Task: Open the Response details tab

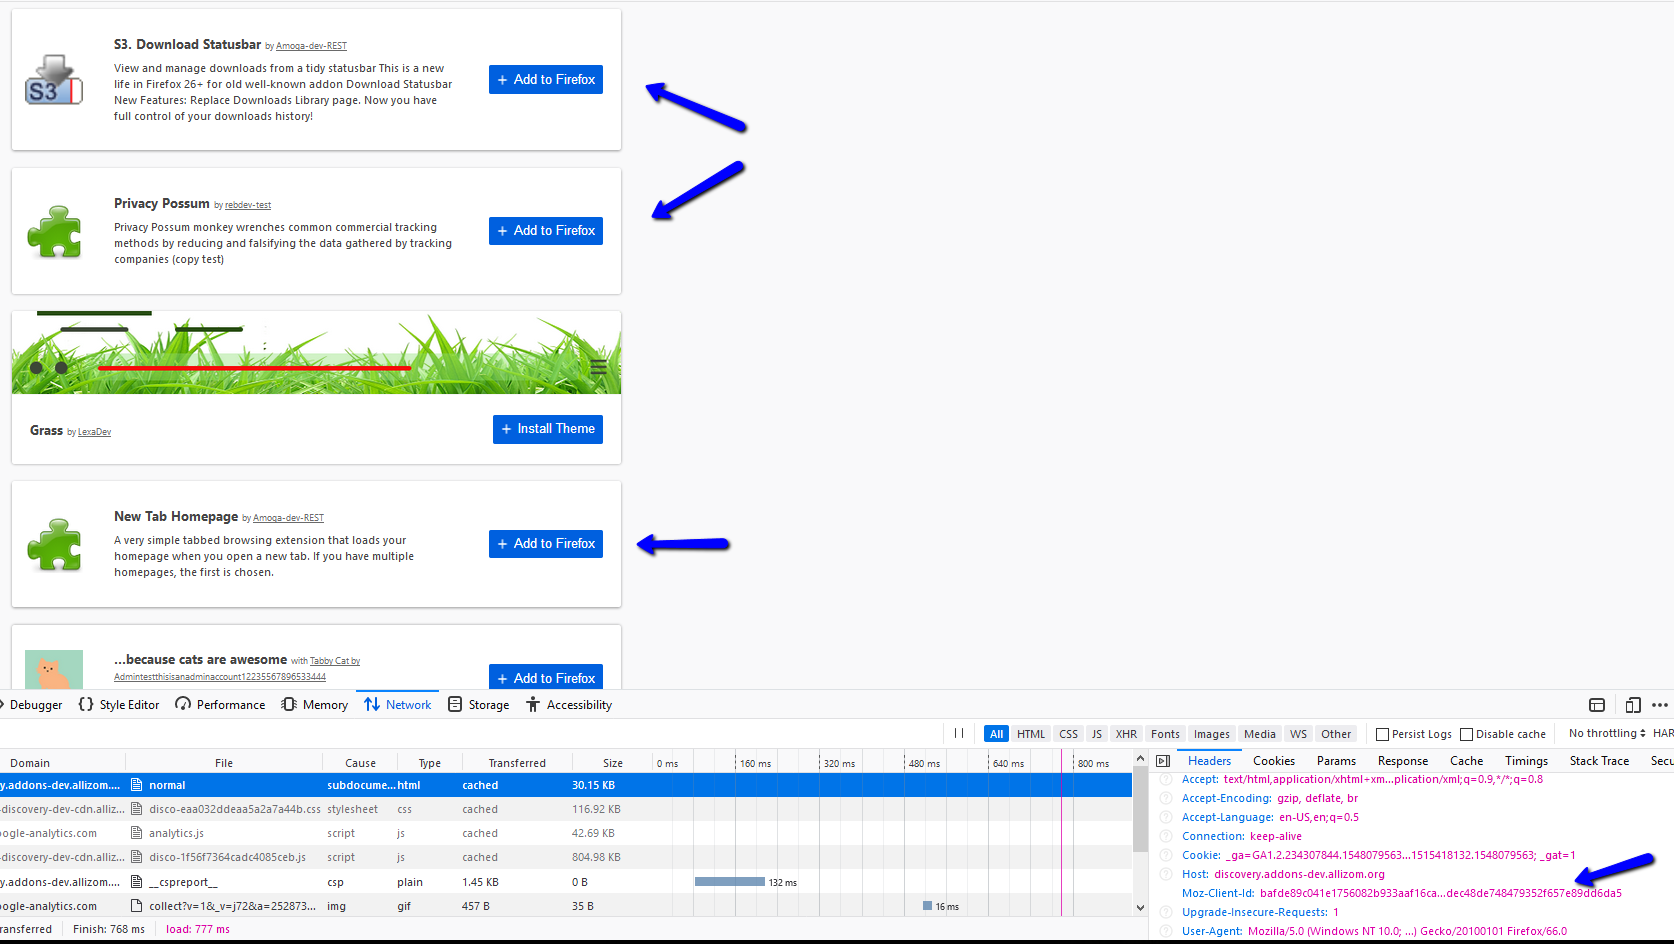Action: 1402,761
